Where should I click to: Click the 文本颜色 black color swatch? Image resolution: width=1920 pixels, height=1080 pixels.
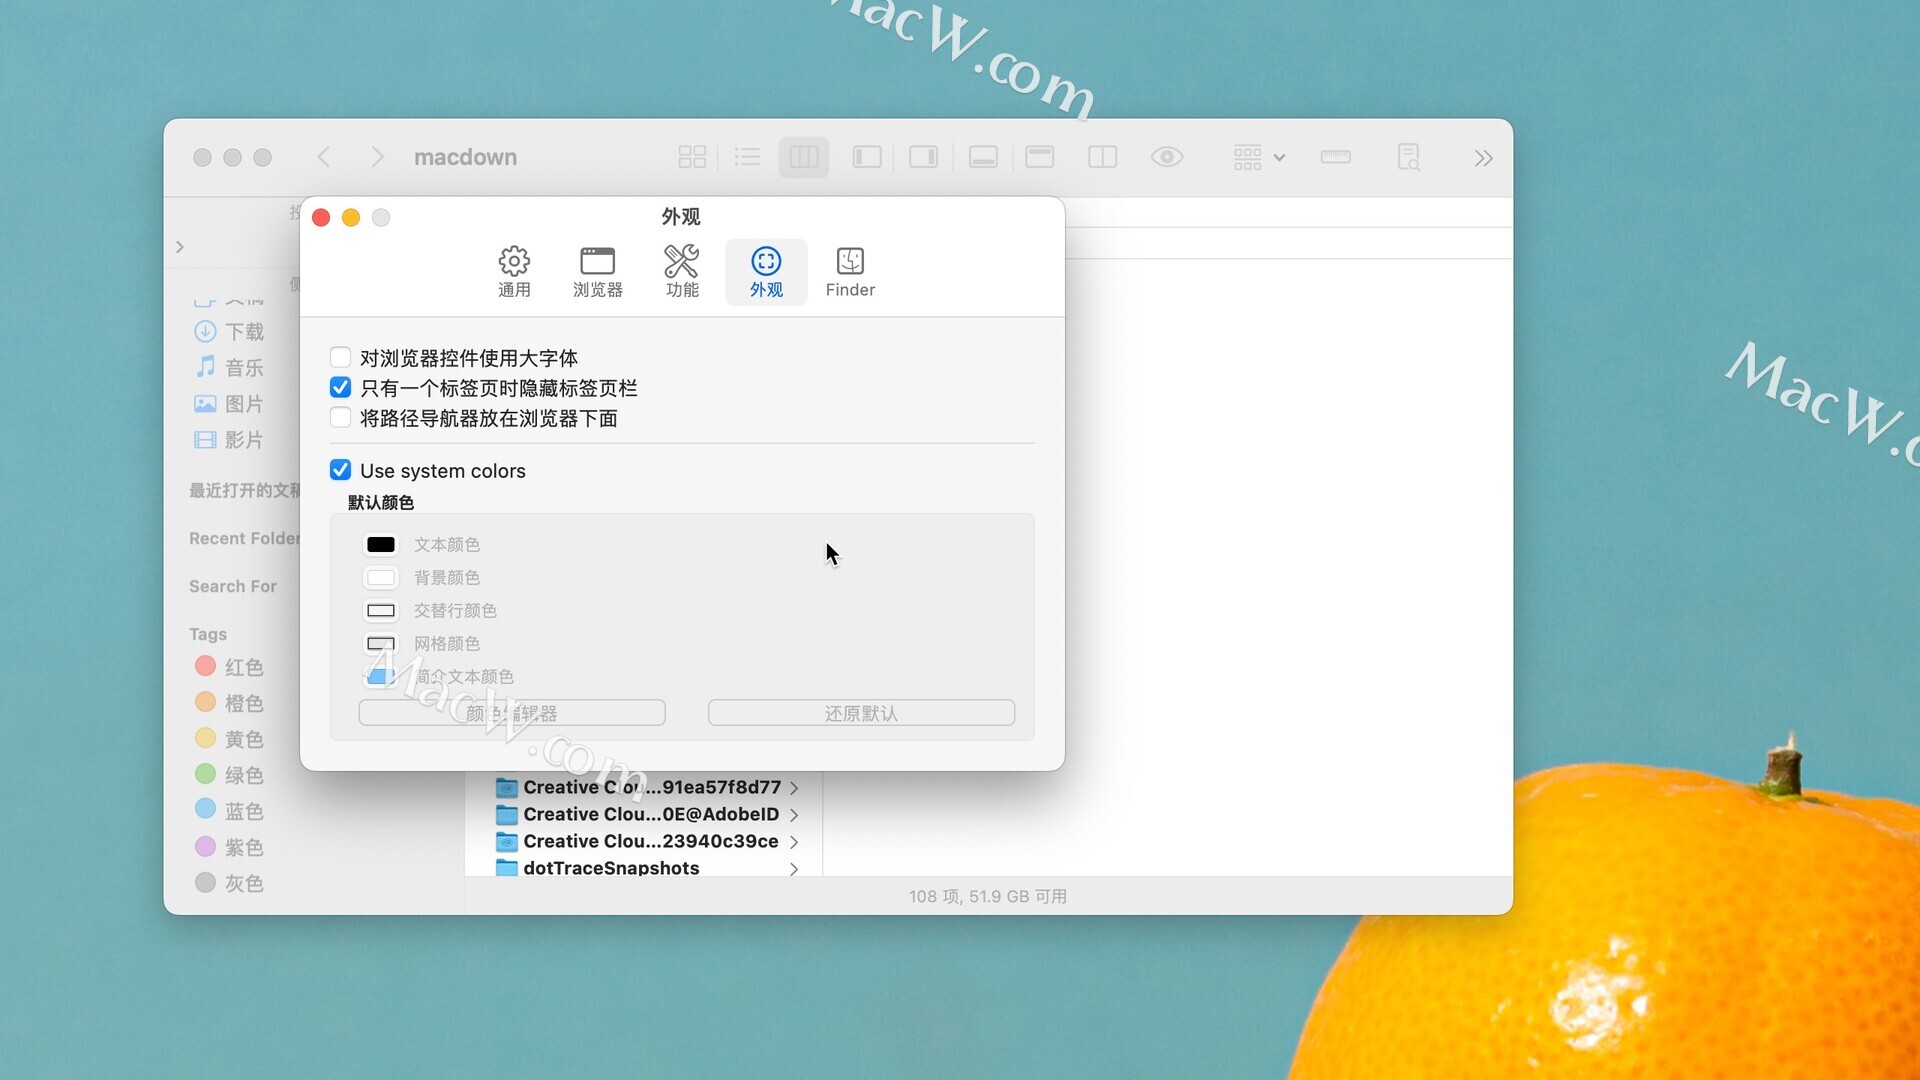coord(381,544)
